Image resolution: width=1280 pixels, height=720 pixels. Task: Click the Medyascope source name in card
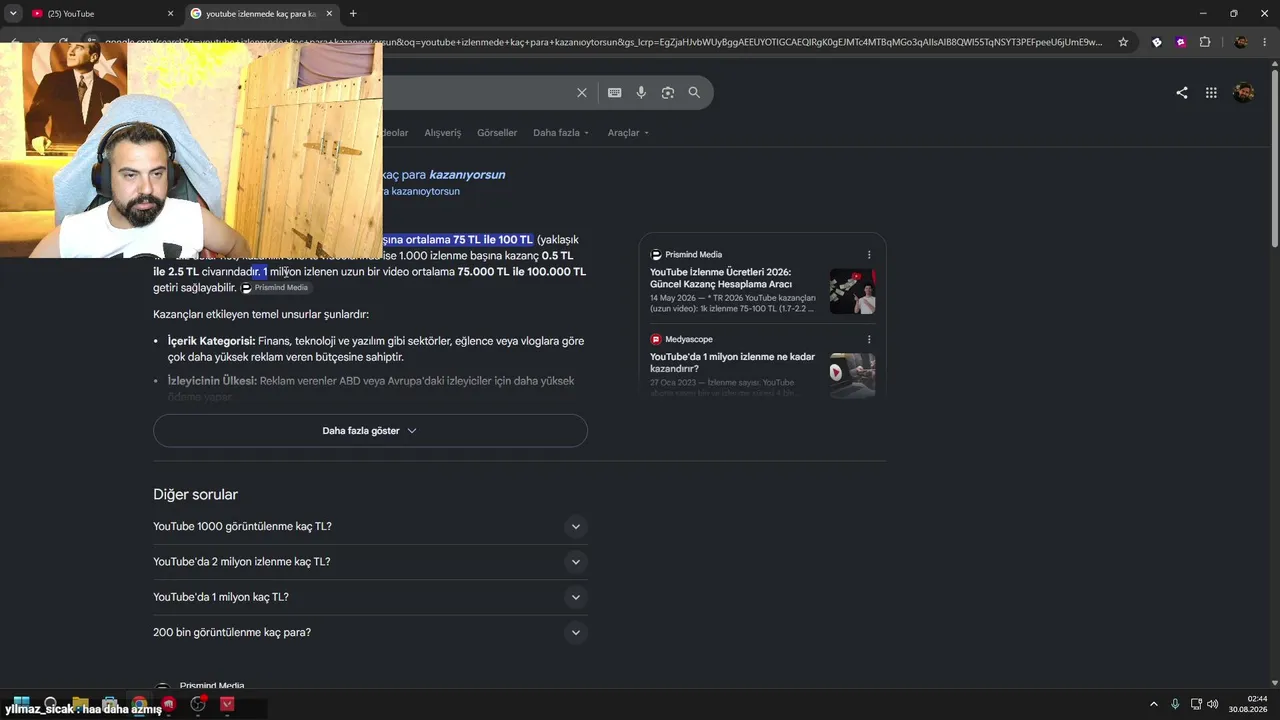(689, 340)
